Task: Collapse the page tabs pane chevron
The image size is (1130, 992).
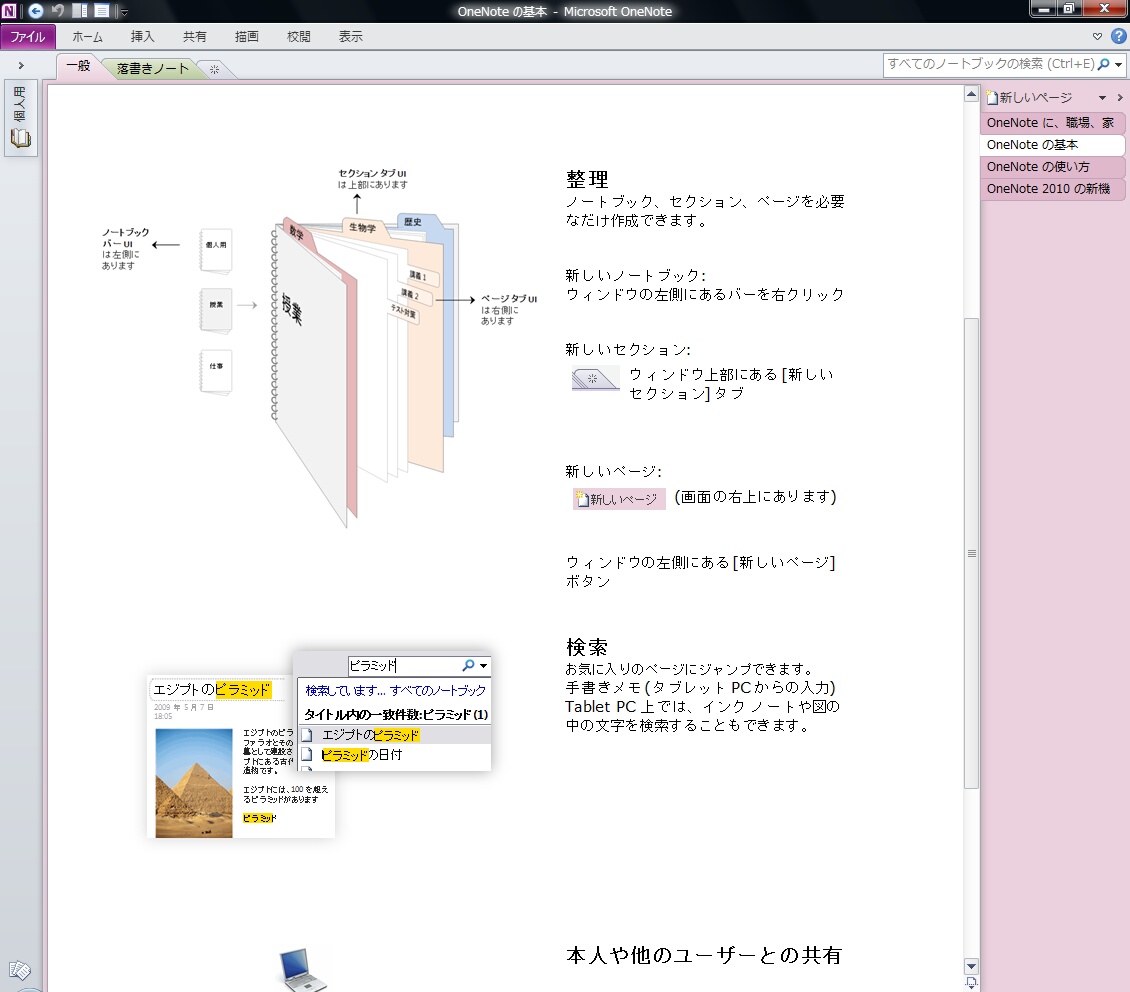Action: [1120, 98]
